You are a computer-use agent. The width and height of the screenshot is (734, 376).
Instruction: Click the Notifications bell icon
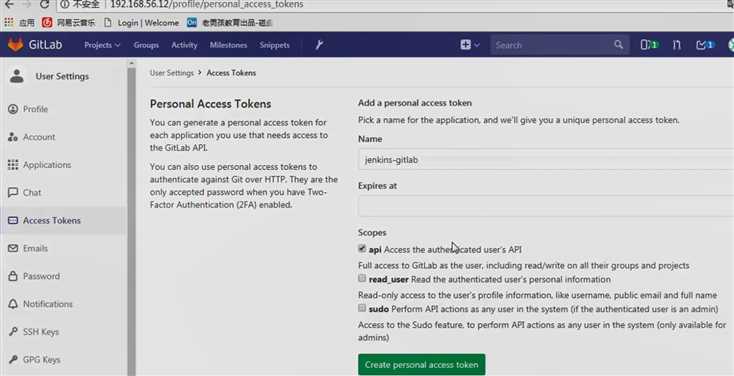13,304
